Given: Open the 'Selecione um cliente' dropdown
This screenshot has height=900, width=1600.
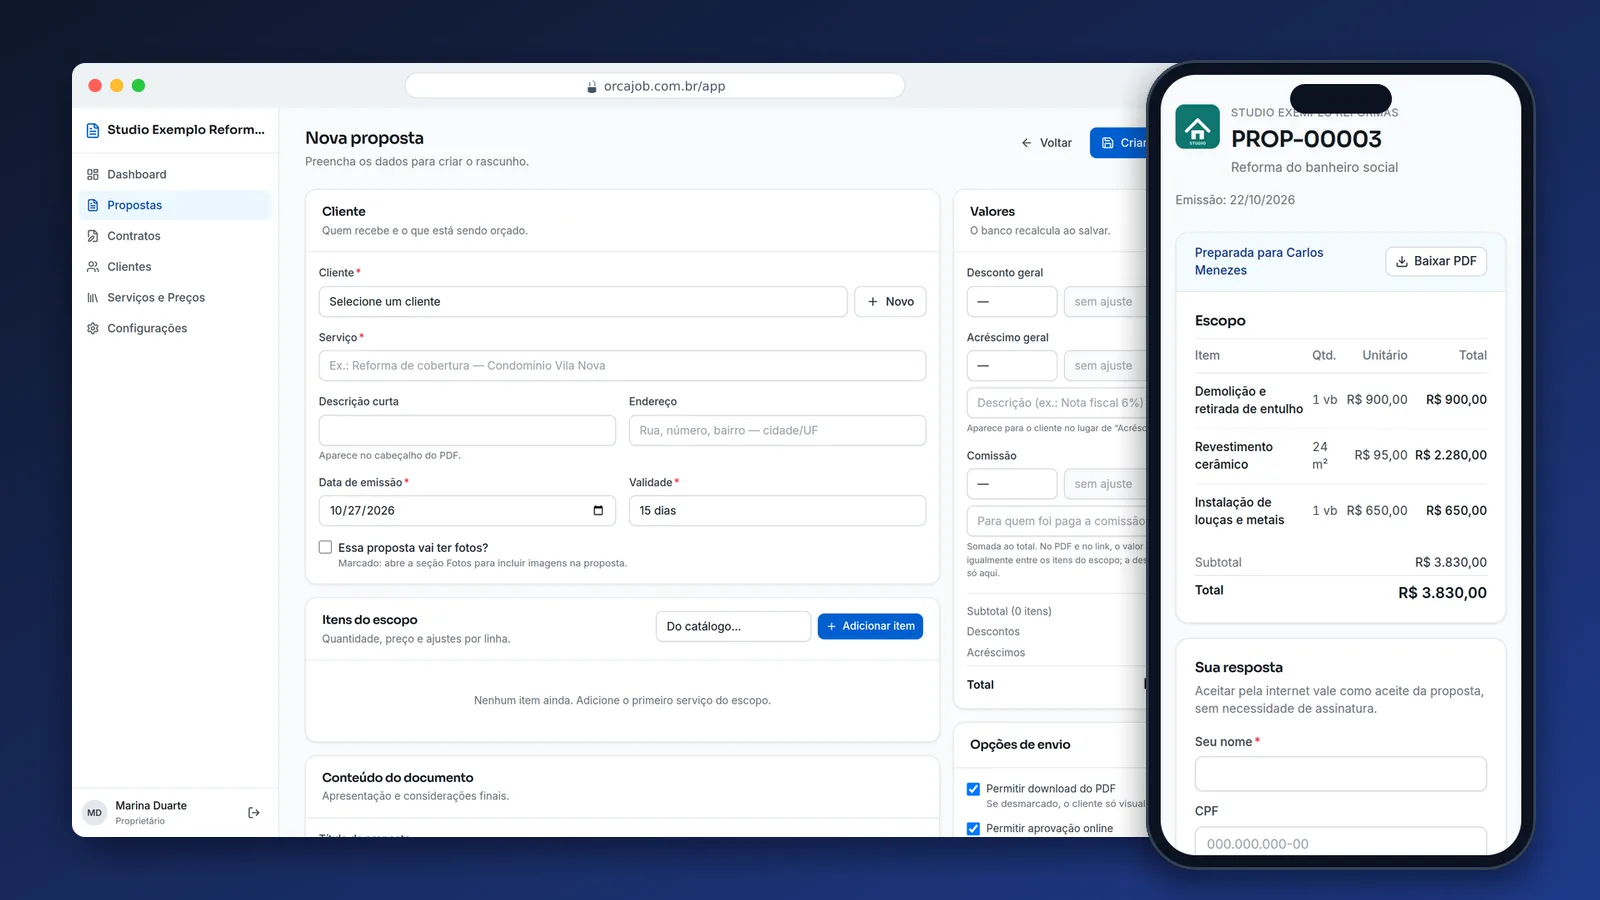Looking at the screenshot, I should (583, 302).
